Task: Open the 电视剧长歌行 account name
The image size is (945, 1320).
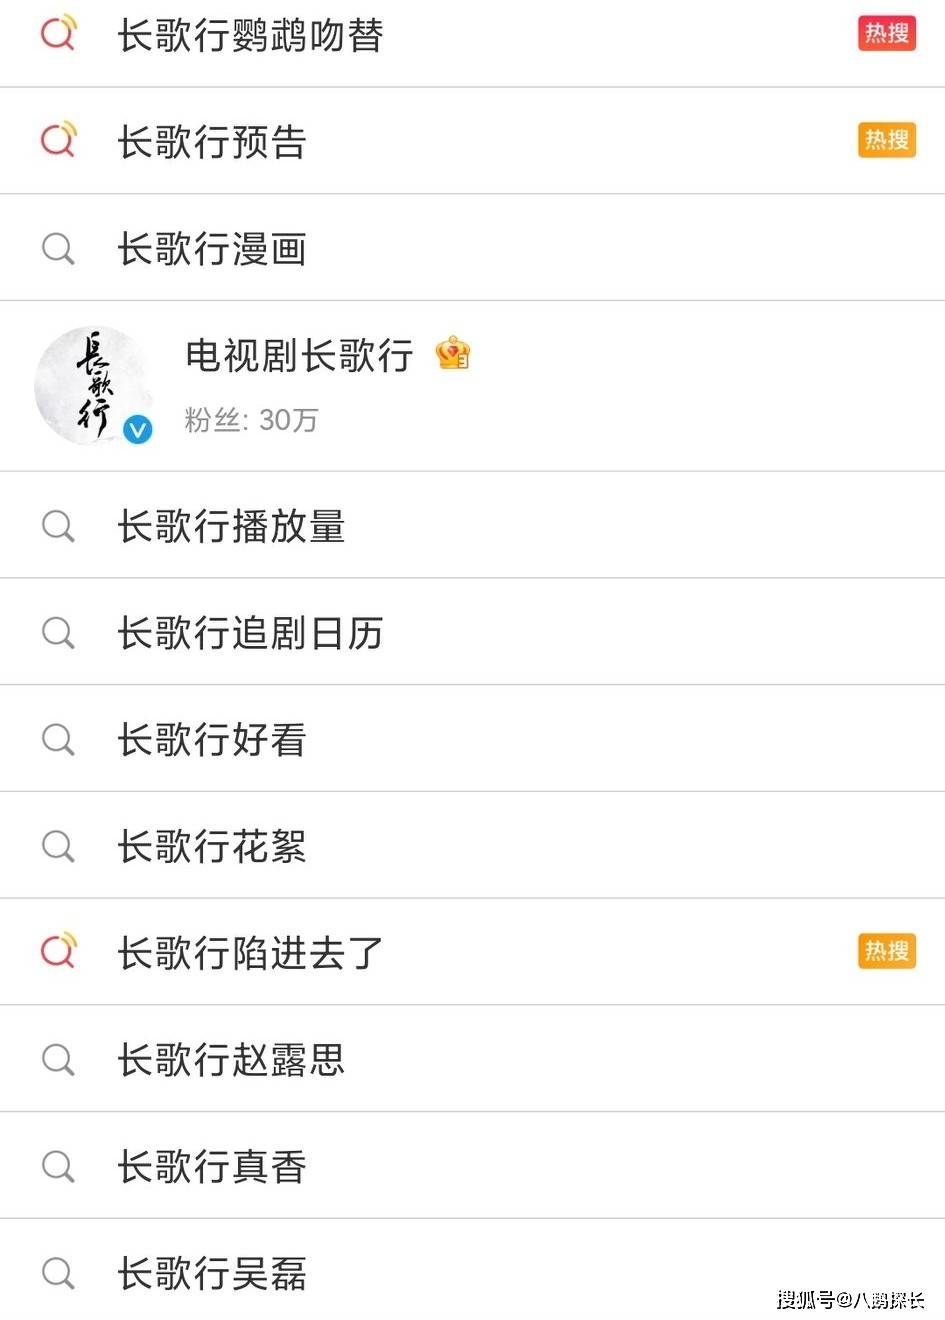Action: coord(299,355)
